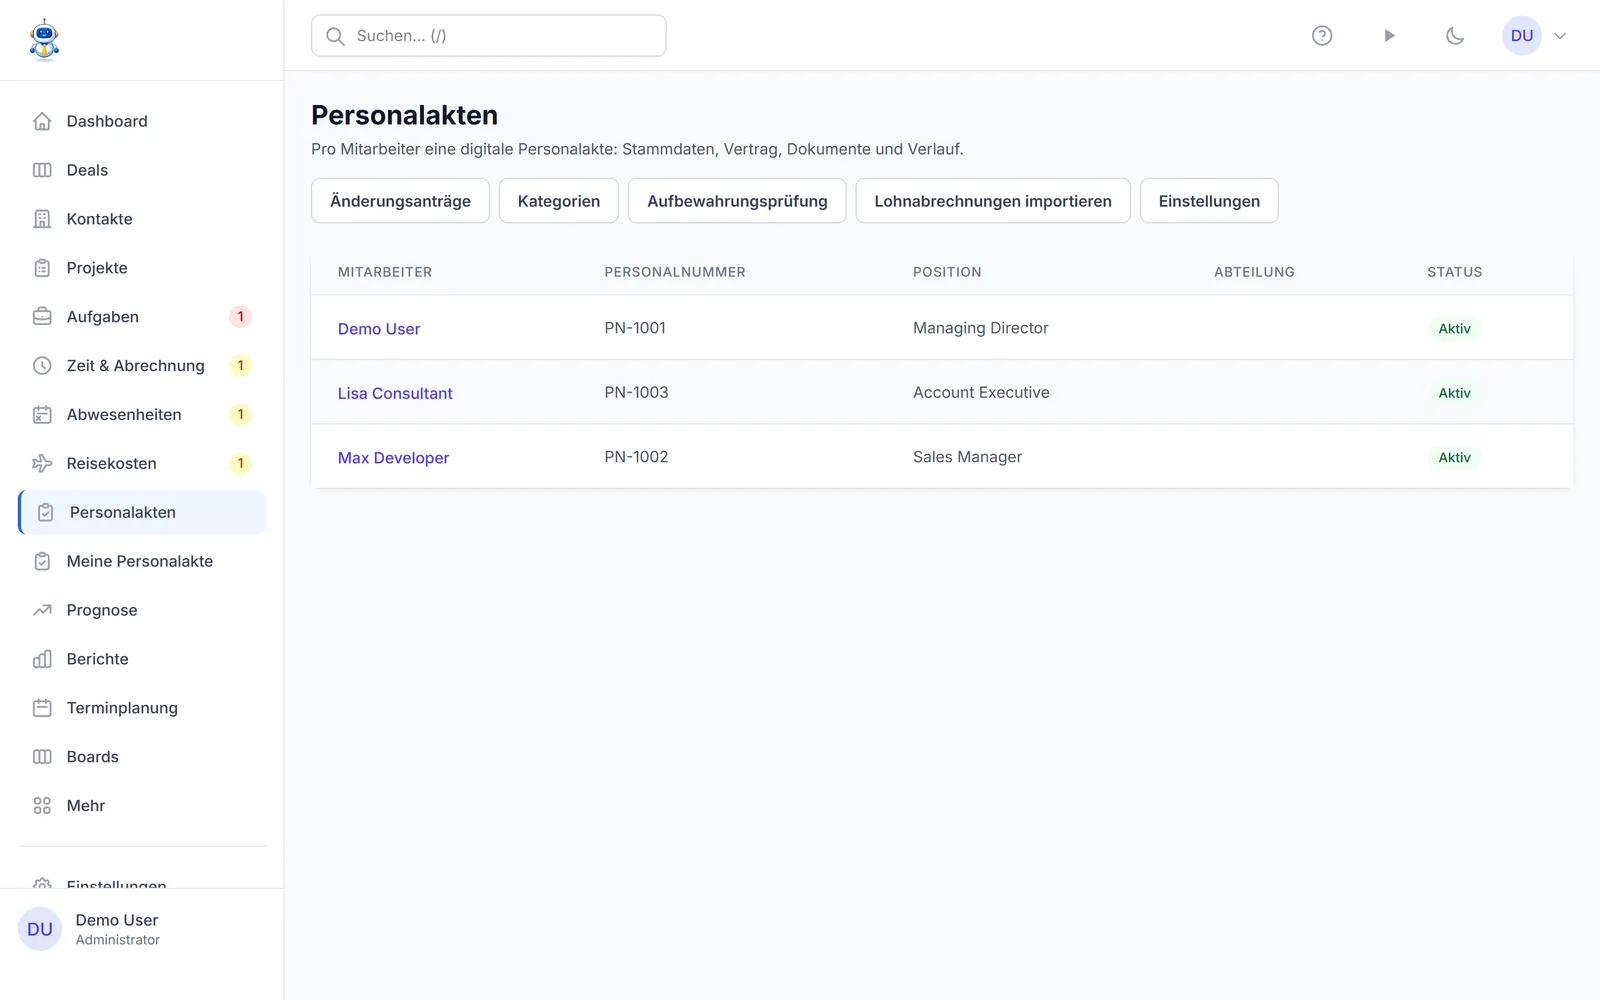Click the play tour icon

(x=1389, y=36)
